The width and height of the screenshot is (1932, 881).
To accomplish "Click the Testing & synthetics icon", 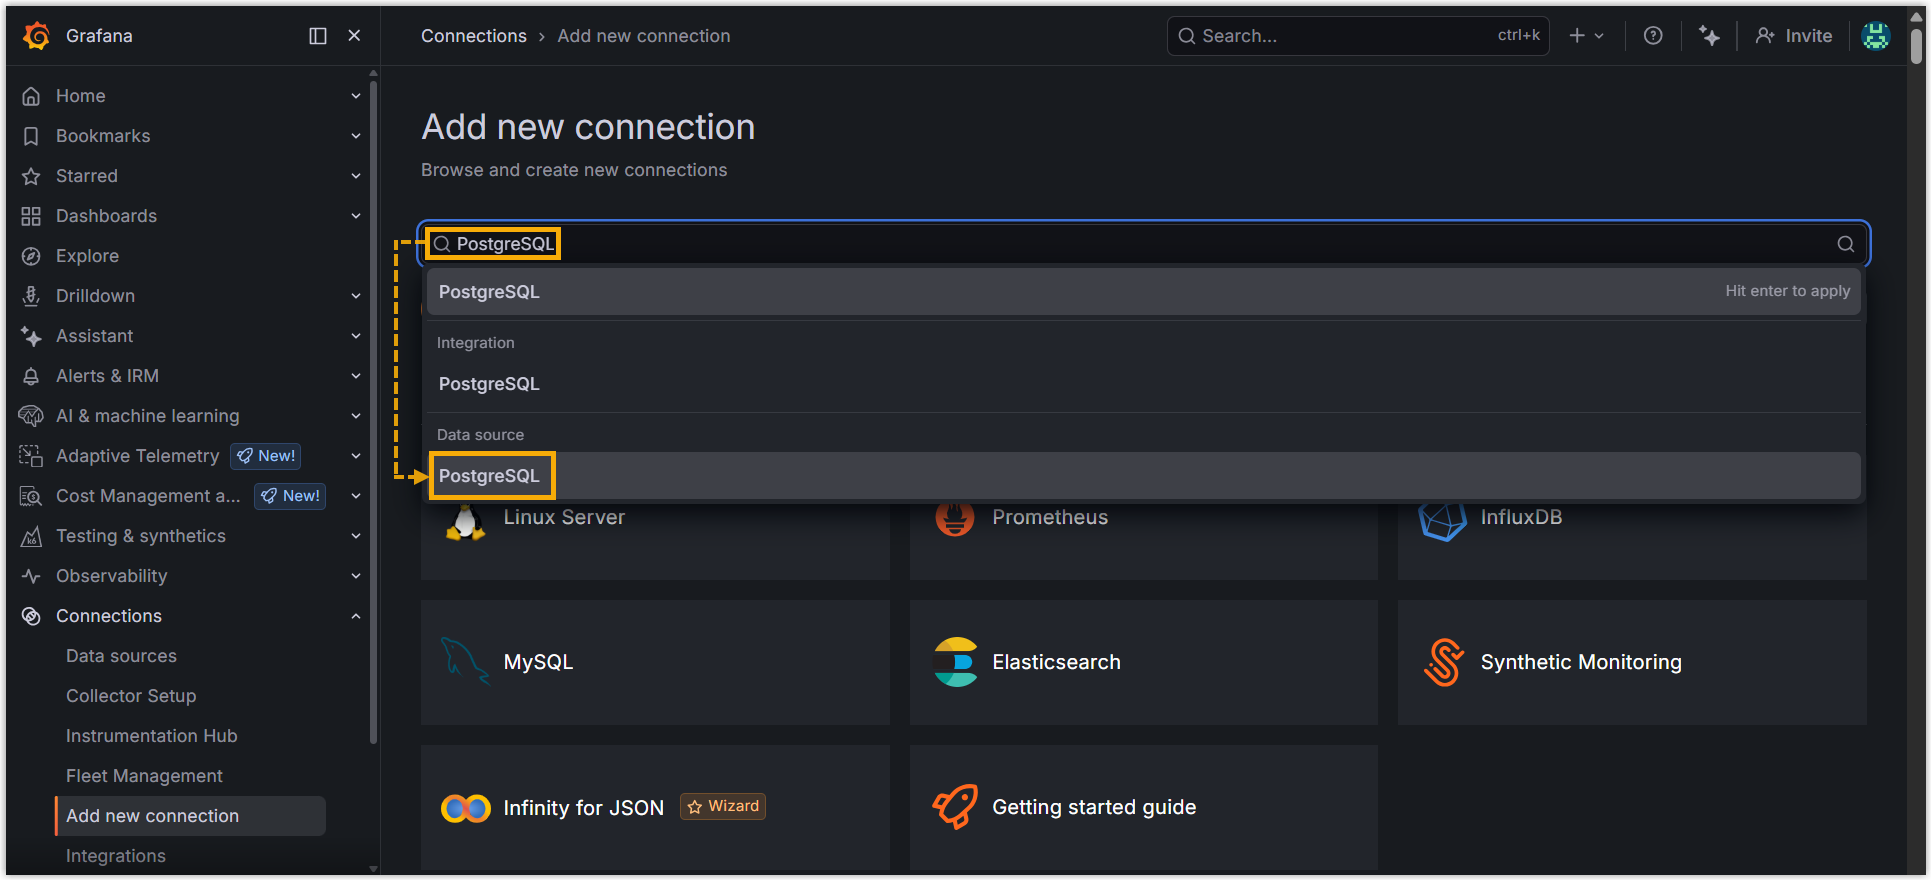I will [x=31, y=536].
